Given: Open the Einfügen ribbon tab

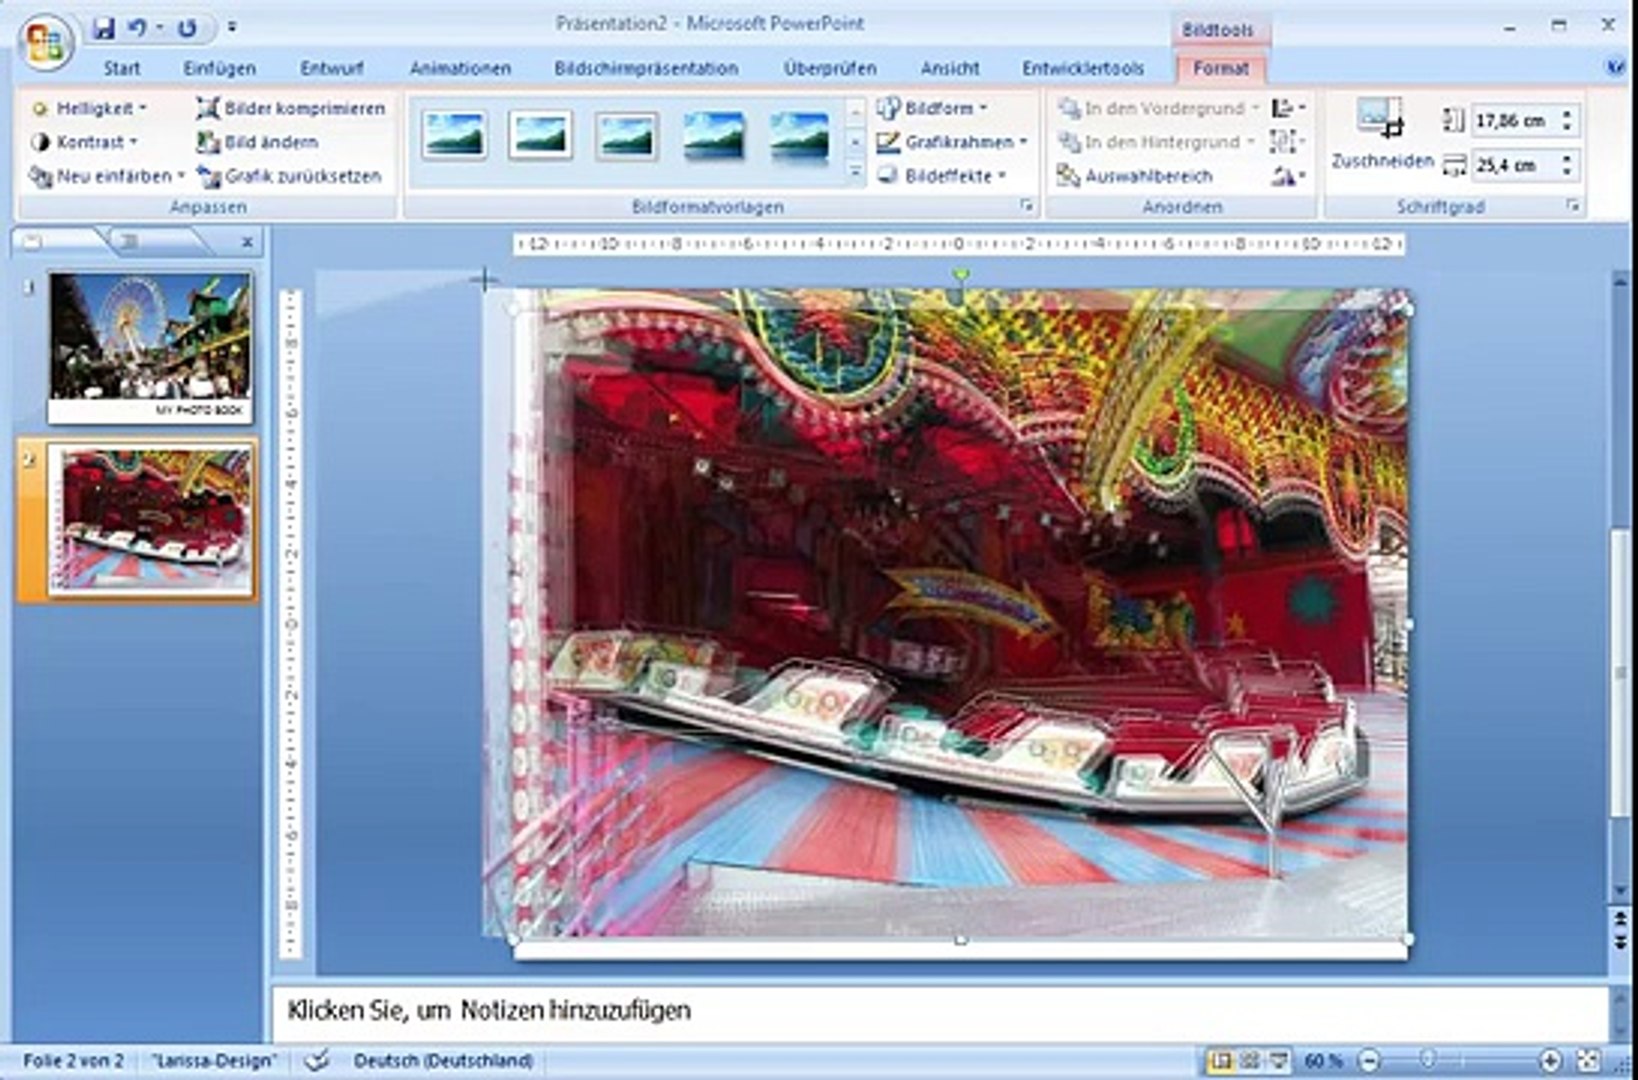Looking at the screenshot, I should click(220, 68).
